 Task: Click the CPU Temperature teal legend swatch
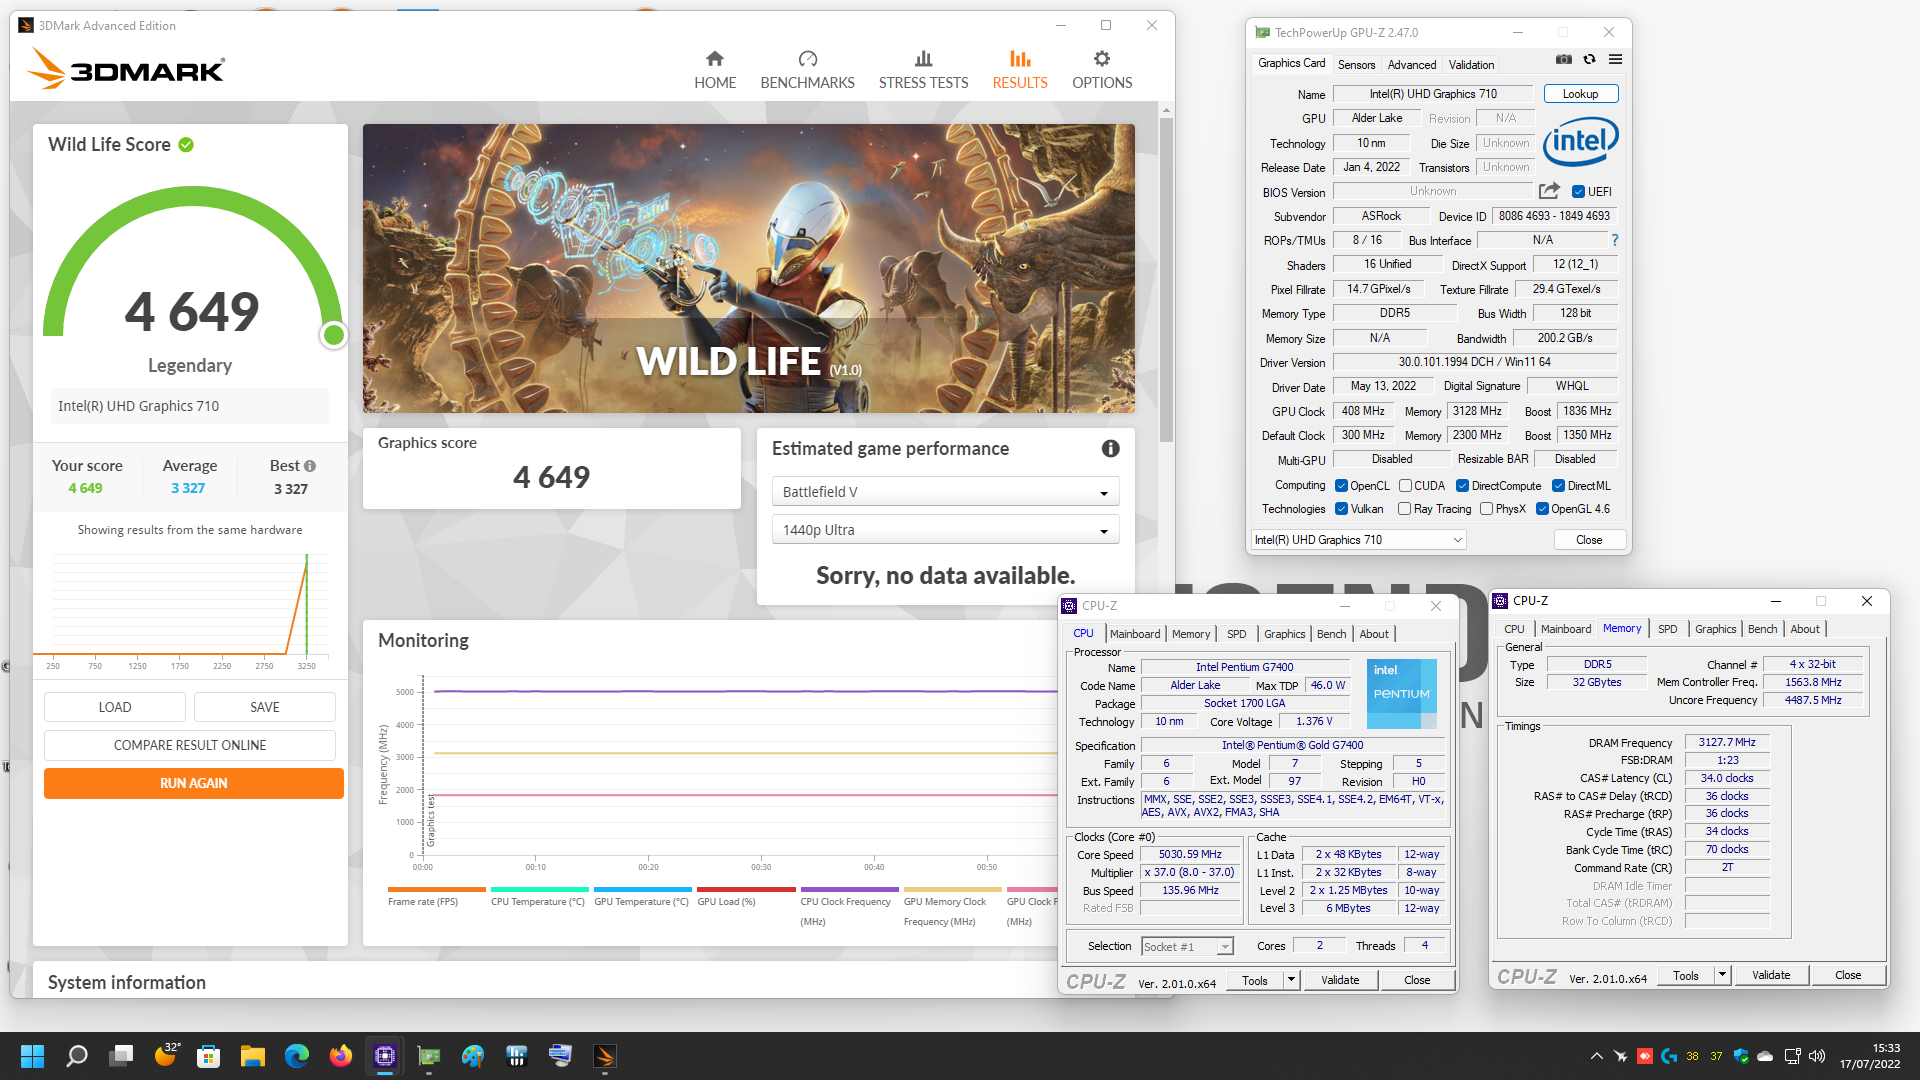click(x=540, y=889)
